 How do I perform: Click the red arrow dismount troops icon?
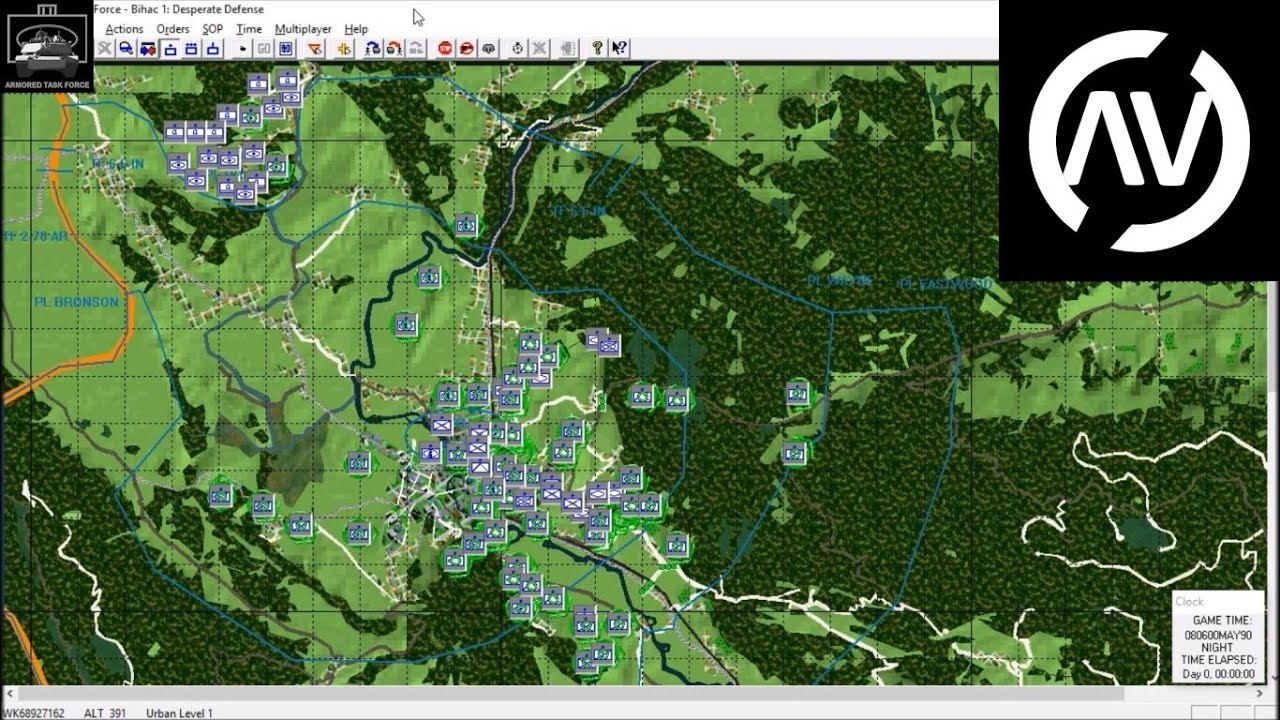pos(395,48)
